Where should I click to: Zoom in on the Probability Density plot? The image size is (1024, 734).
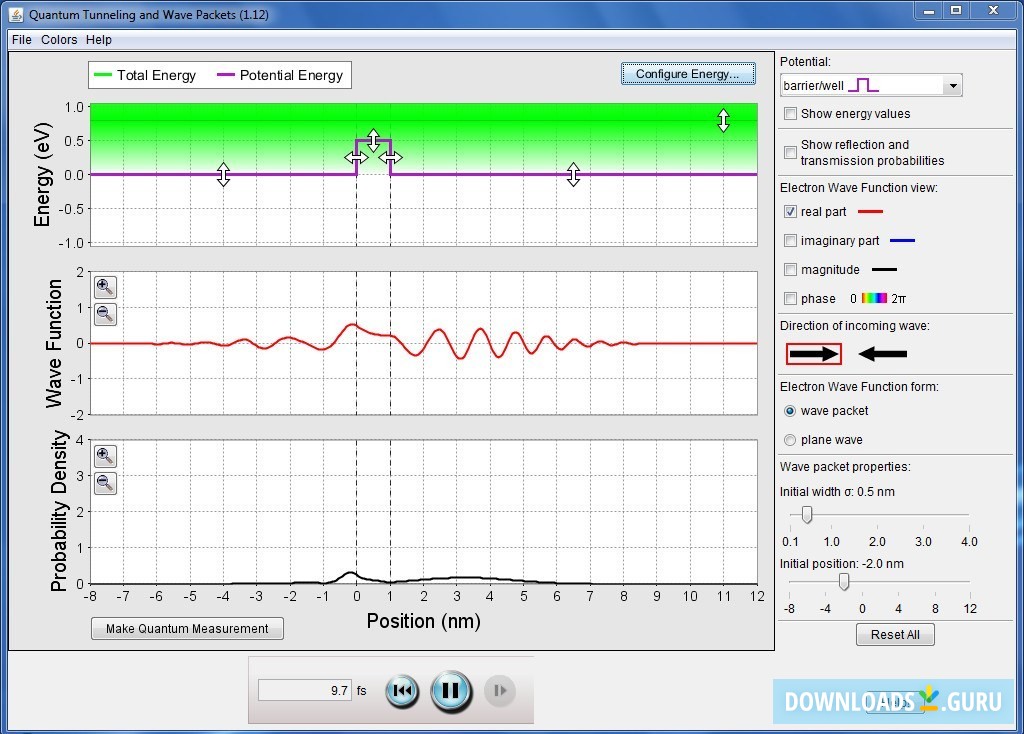click(104, 456)
